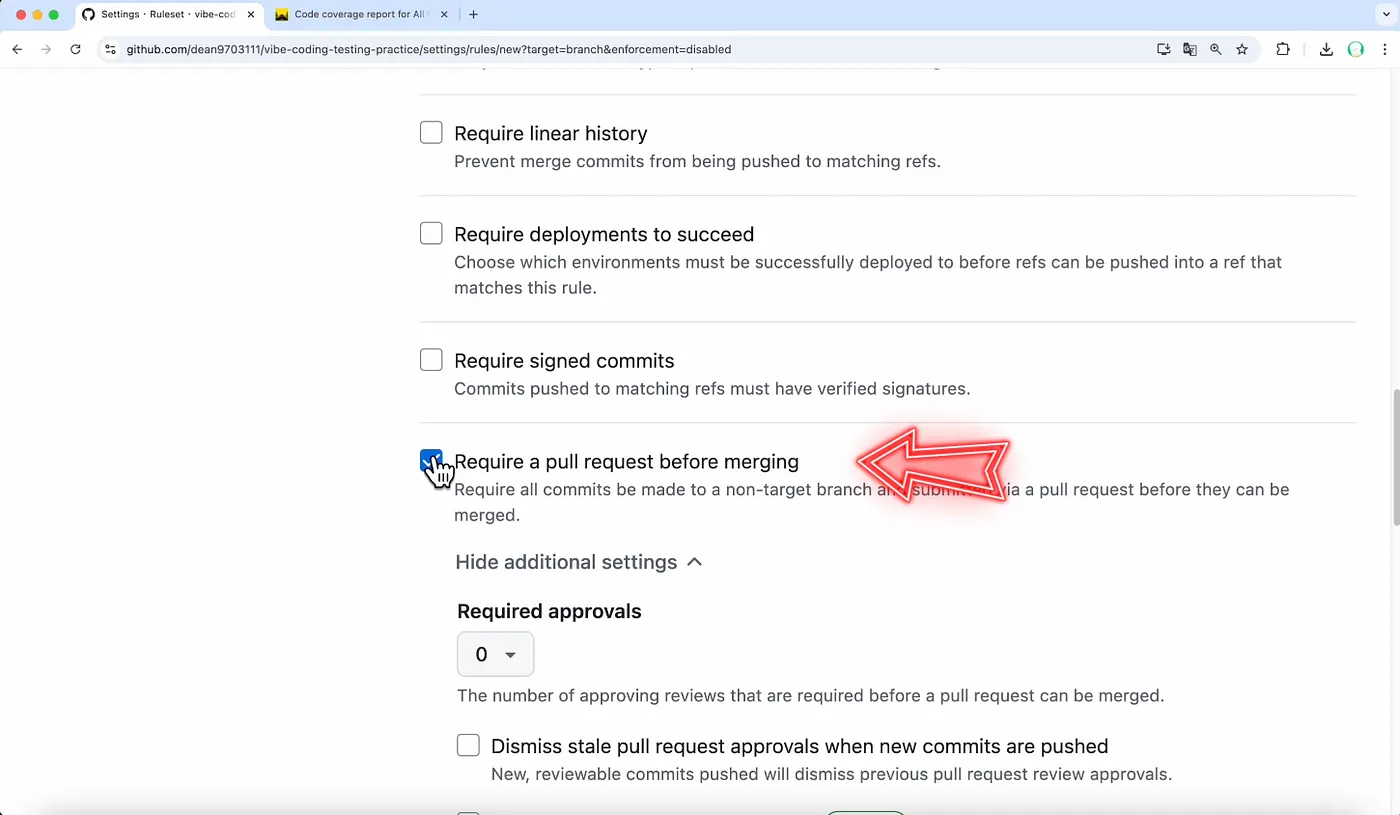The width and height of the screenshot is (1400, 815).
Task: Open the Chrome three-dot menu
Action: pyautogui.click(x=1385, y=49)
